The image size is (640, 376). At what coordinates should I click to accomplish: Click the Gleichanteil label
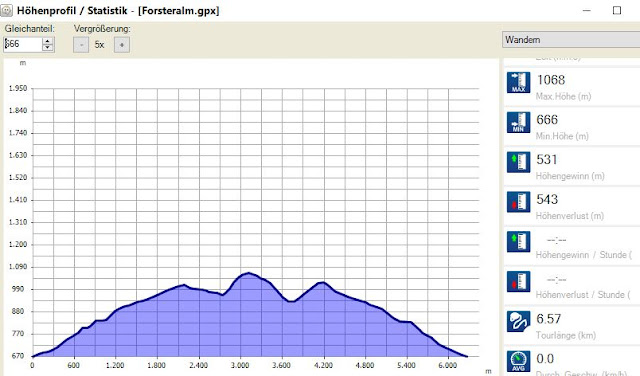pos(29,29)
